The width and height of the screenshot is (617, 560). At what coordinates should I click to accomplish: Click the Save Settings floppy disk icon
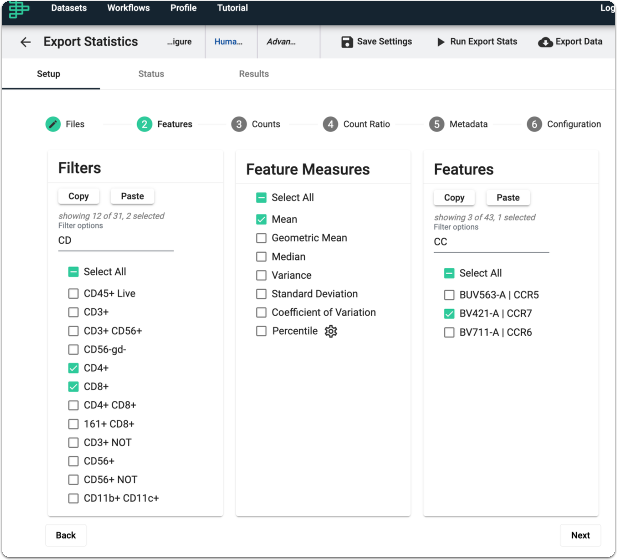click(347, 42)
